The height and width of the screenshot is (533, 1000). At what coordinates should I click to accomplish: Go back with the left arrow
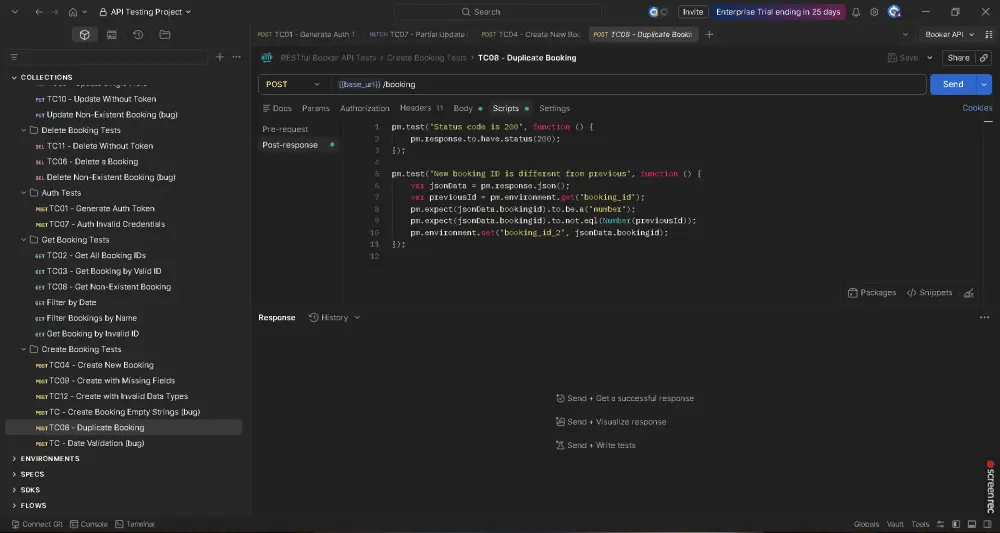click(39, 12)
